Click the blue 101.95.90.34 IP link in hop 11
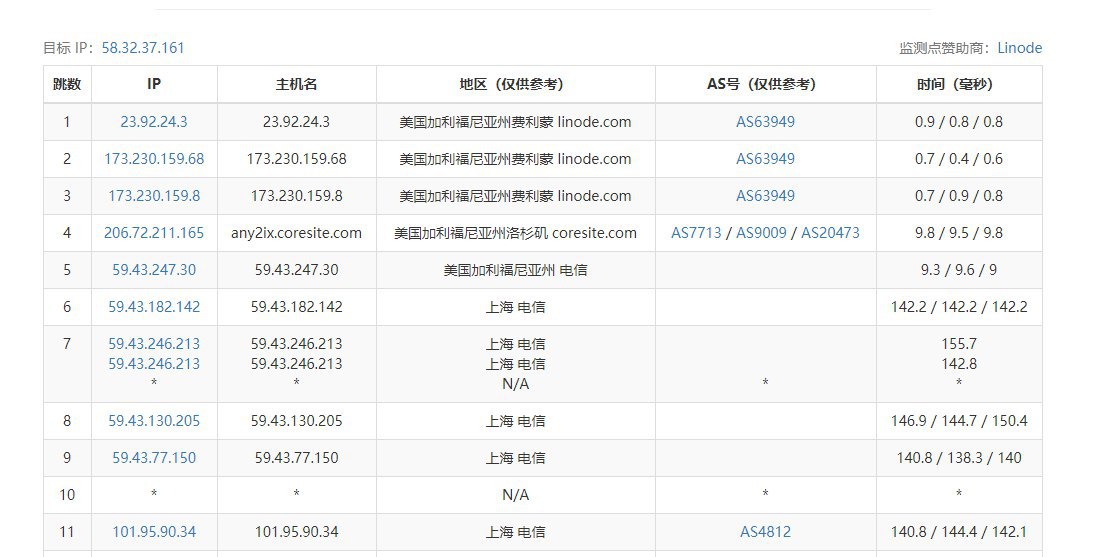1109x557 pixels. (x=154, y=532)
